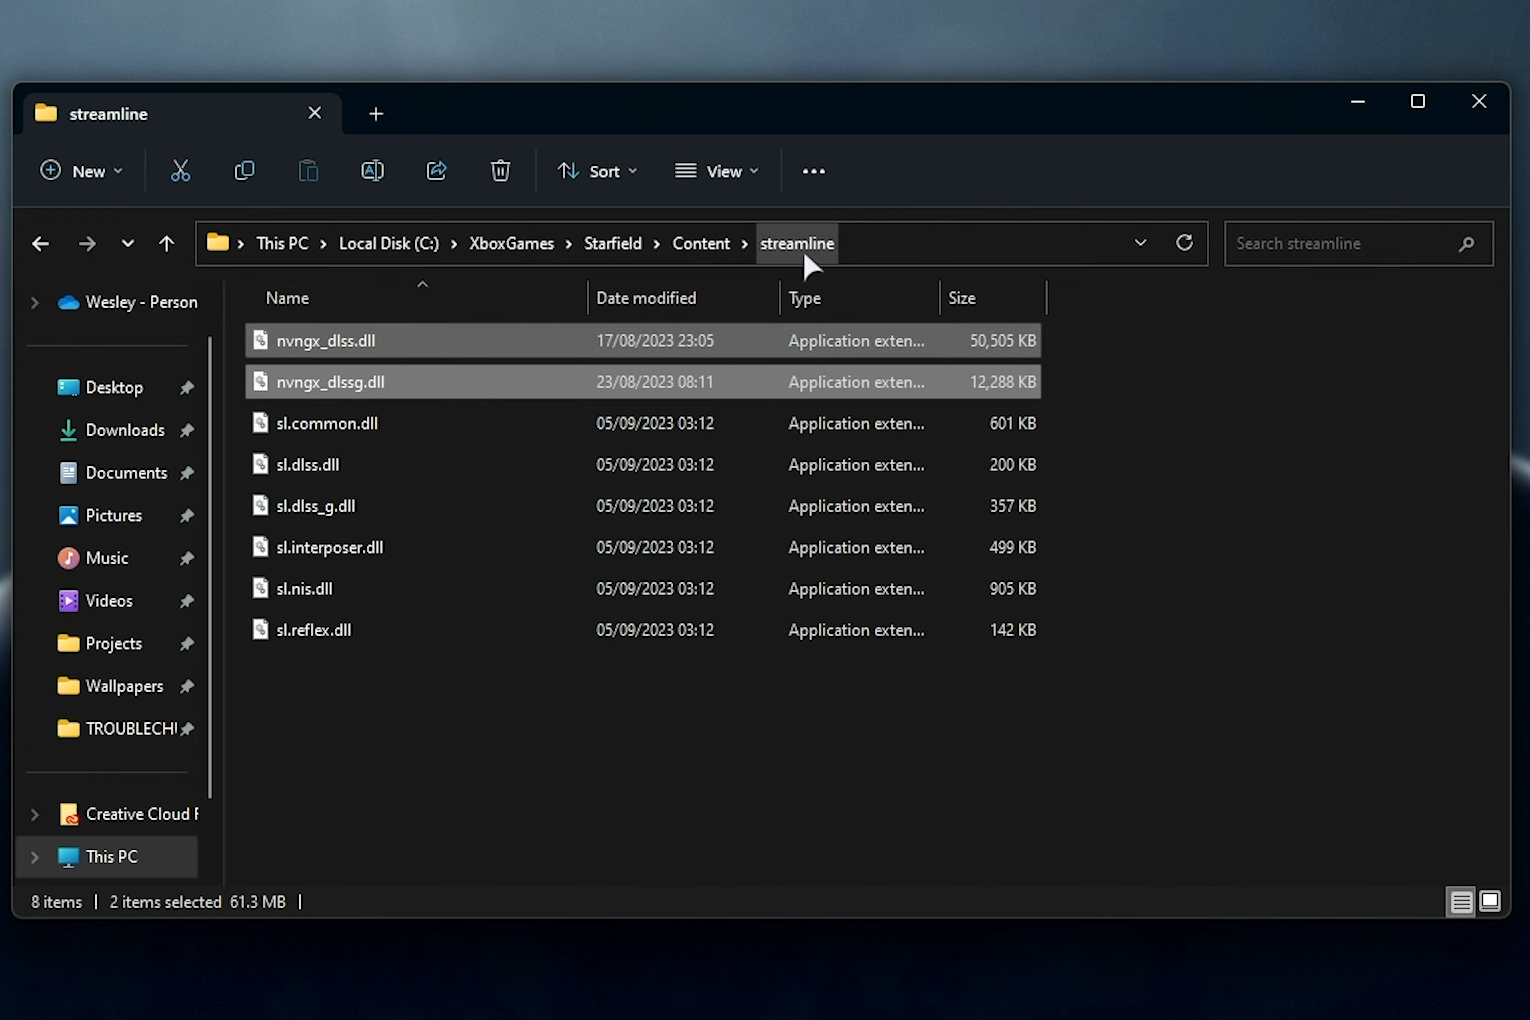Switch to details view layout
The width and height of the screenshot is (1530, 1020).
click(x=1461, y=901)
